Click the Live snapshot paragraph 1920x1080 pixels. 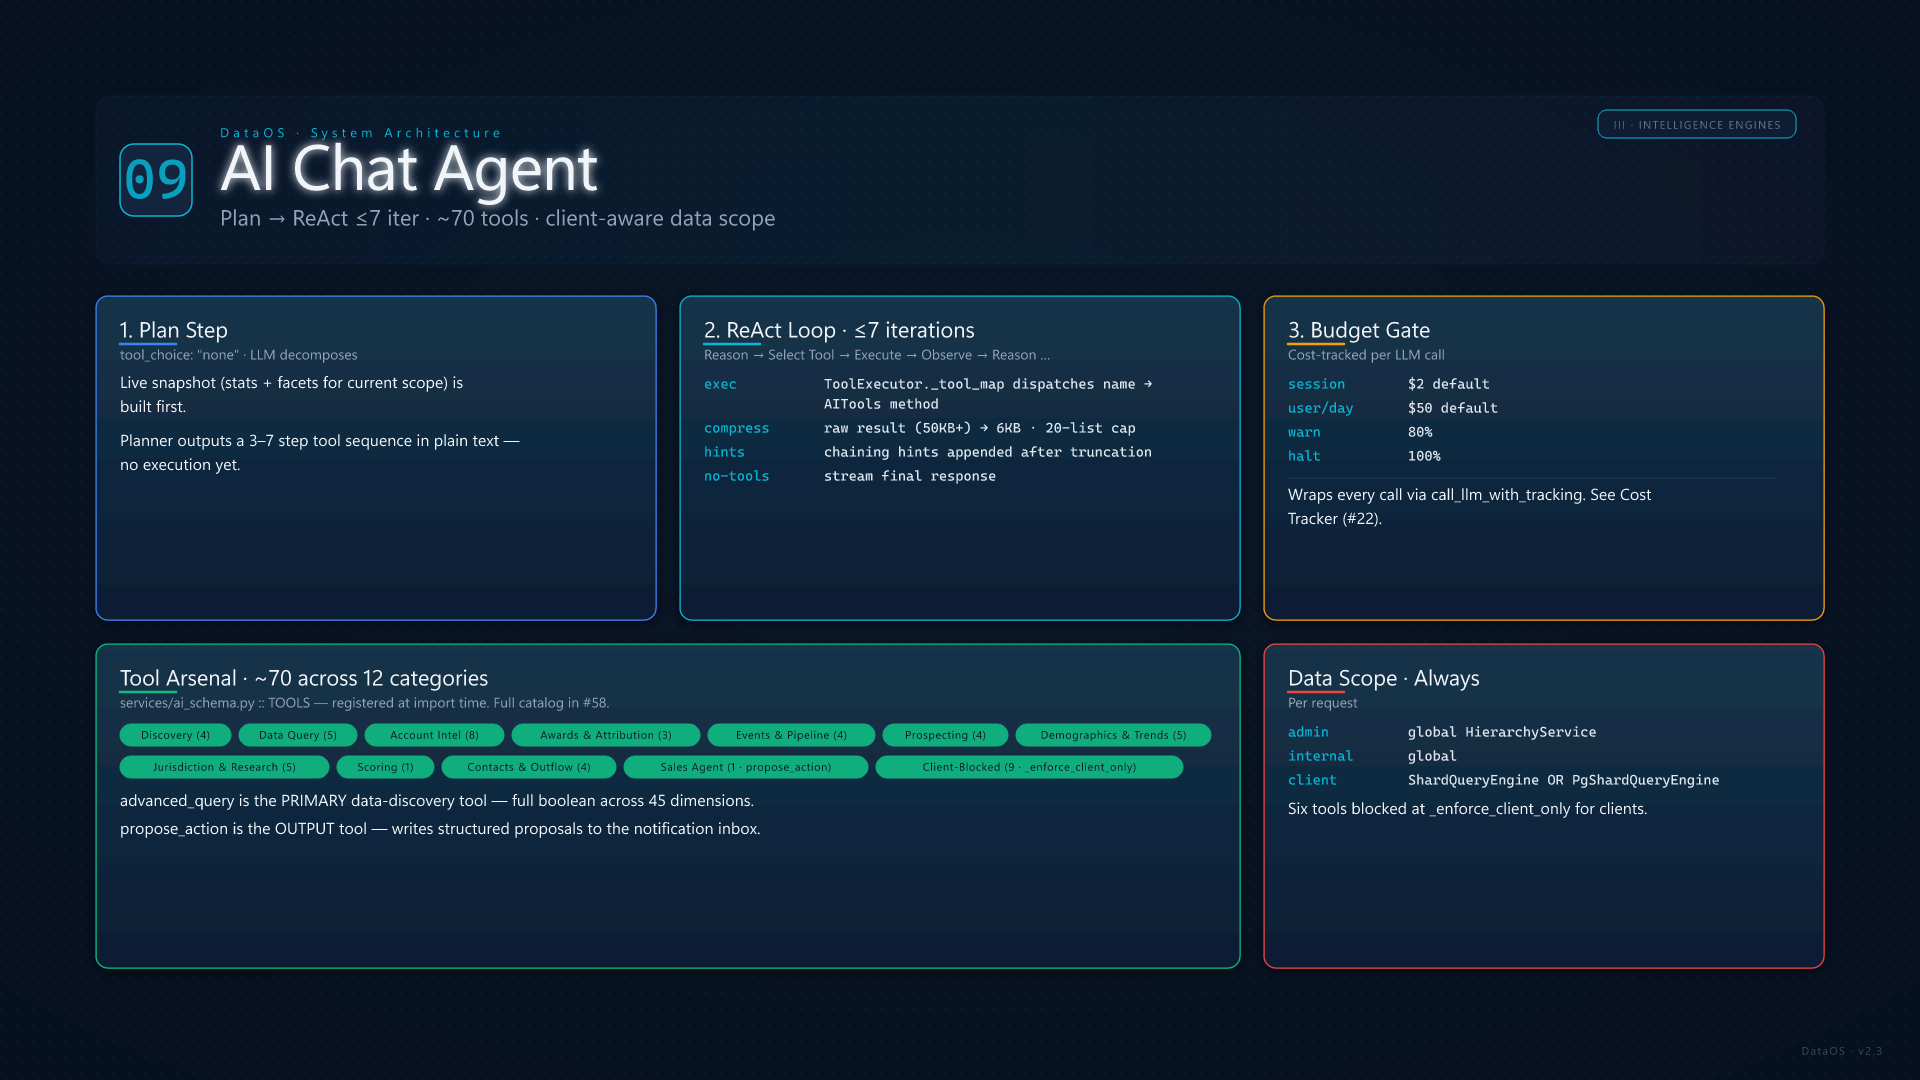tap(291, 395)
